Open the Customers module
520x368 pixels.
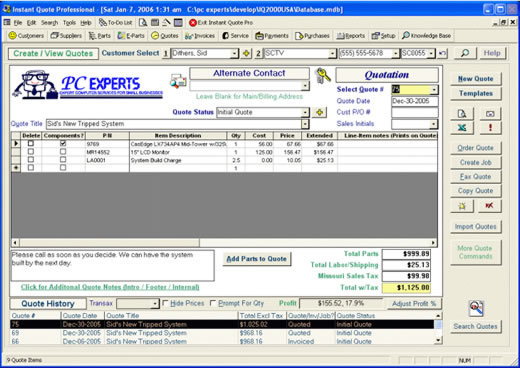click(26, 36)
